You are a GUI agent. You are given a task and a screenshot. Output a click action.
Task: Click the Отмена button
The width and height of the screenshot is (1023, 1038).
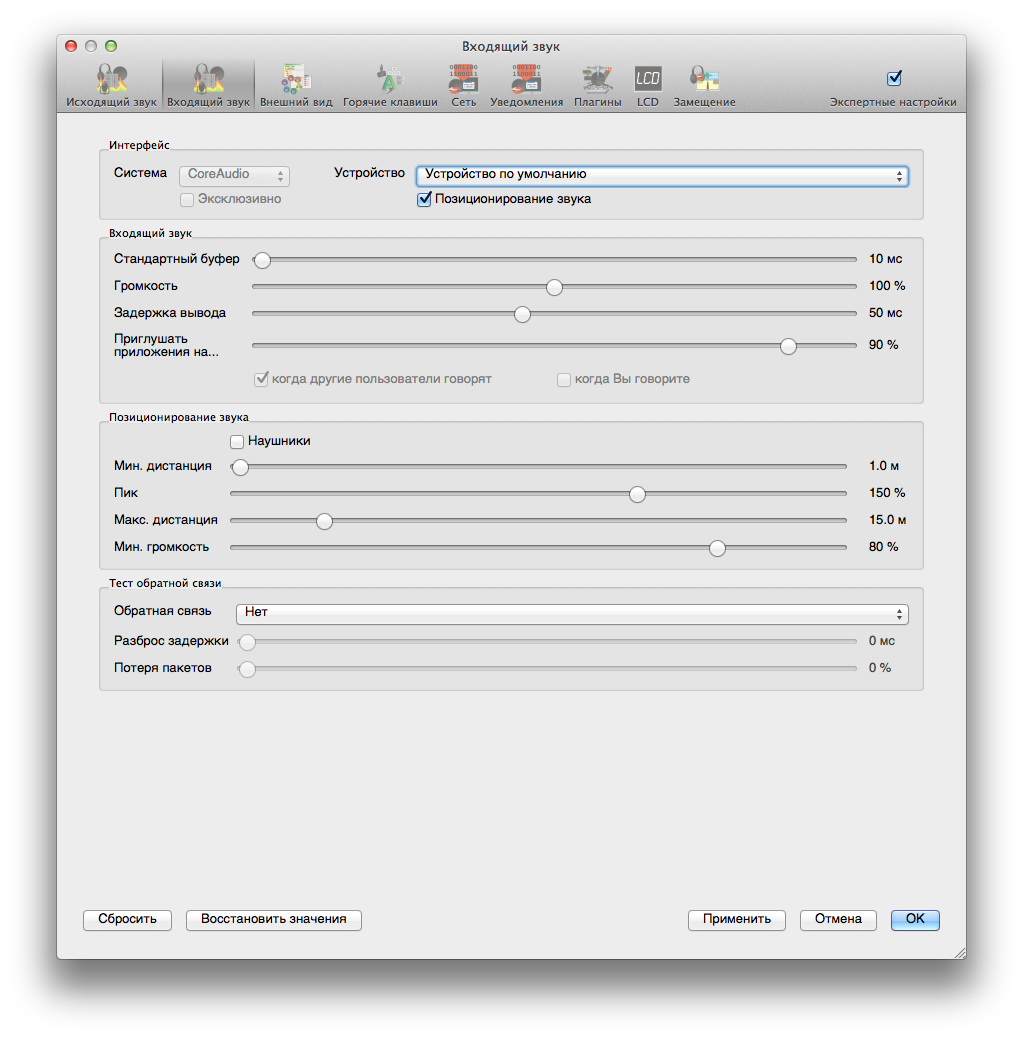coord(837,920)
